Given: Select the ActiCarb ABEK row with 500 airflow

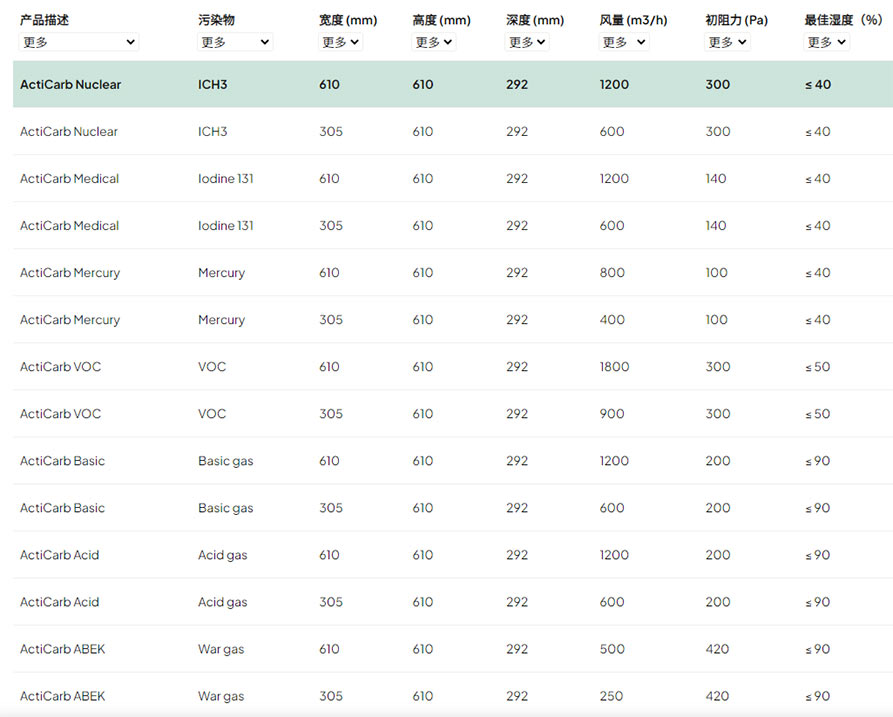Looking at the screenshot, I should (x=453, y=649).
